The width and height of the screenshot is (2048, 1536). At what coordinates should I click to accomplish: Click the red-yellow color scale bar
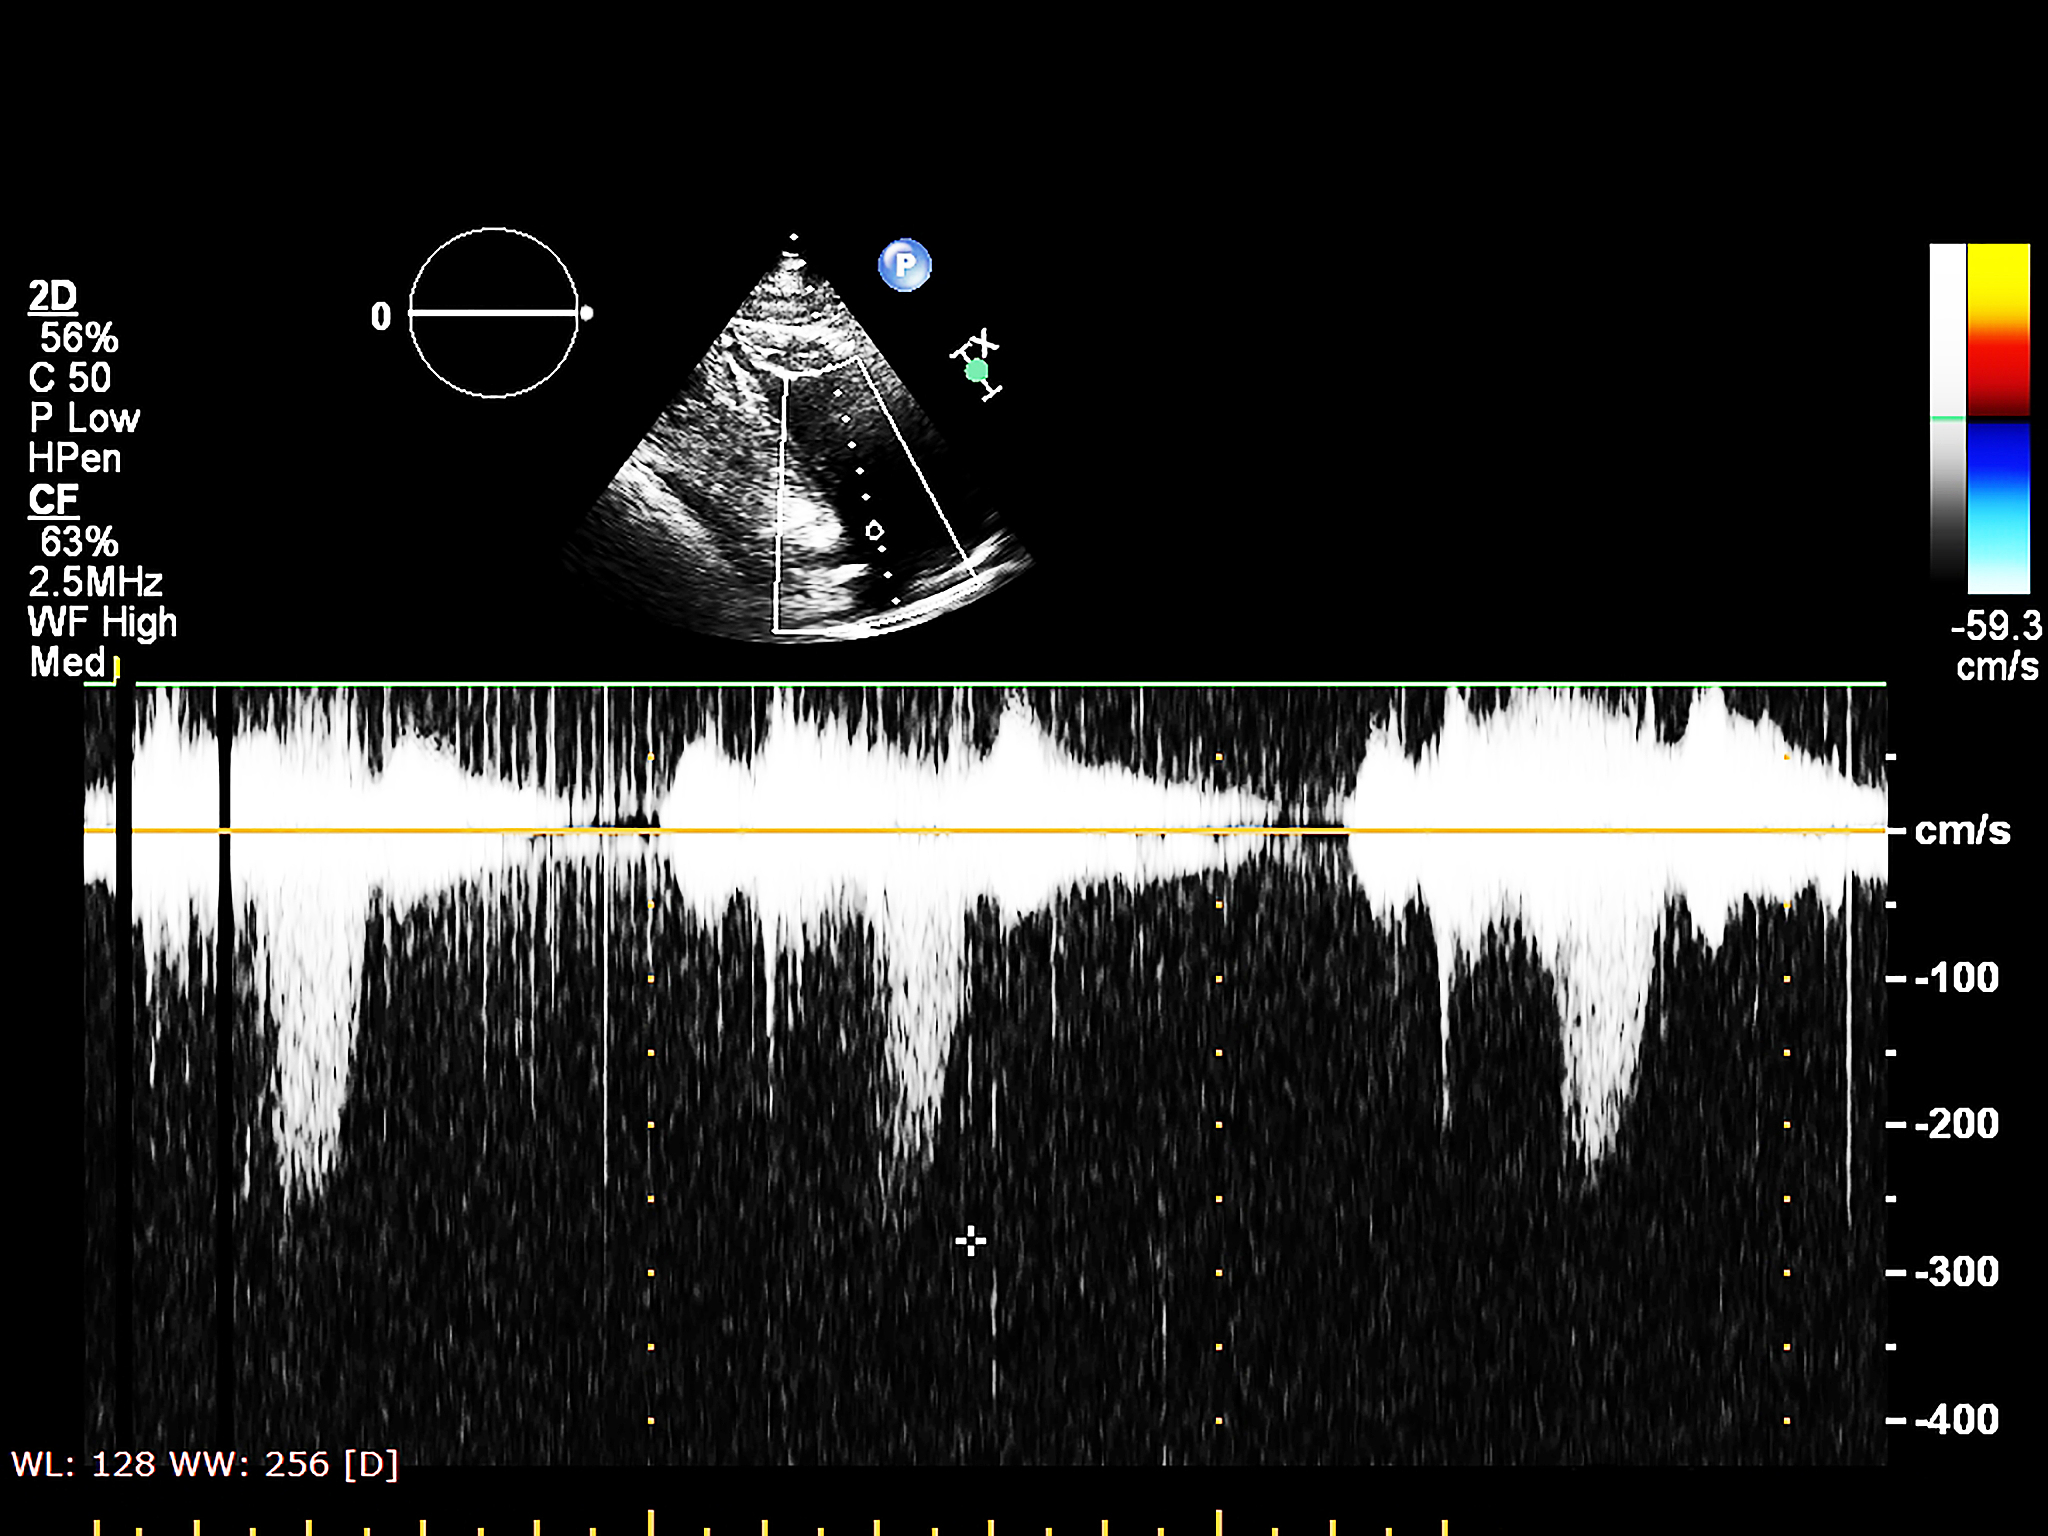pos(1998,330)
